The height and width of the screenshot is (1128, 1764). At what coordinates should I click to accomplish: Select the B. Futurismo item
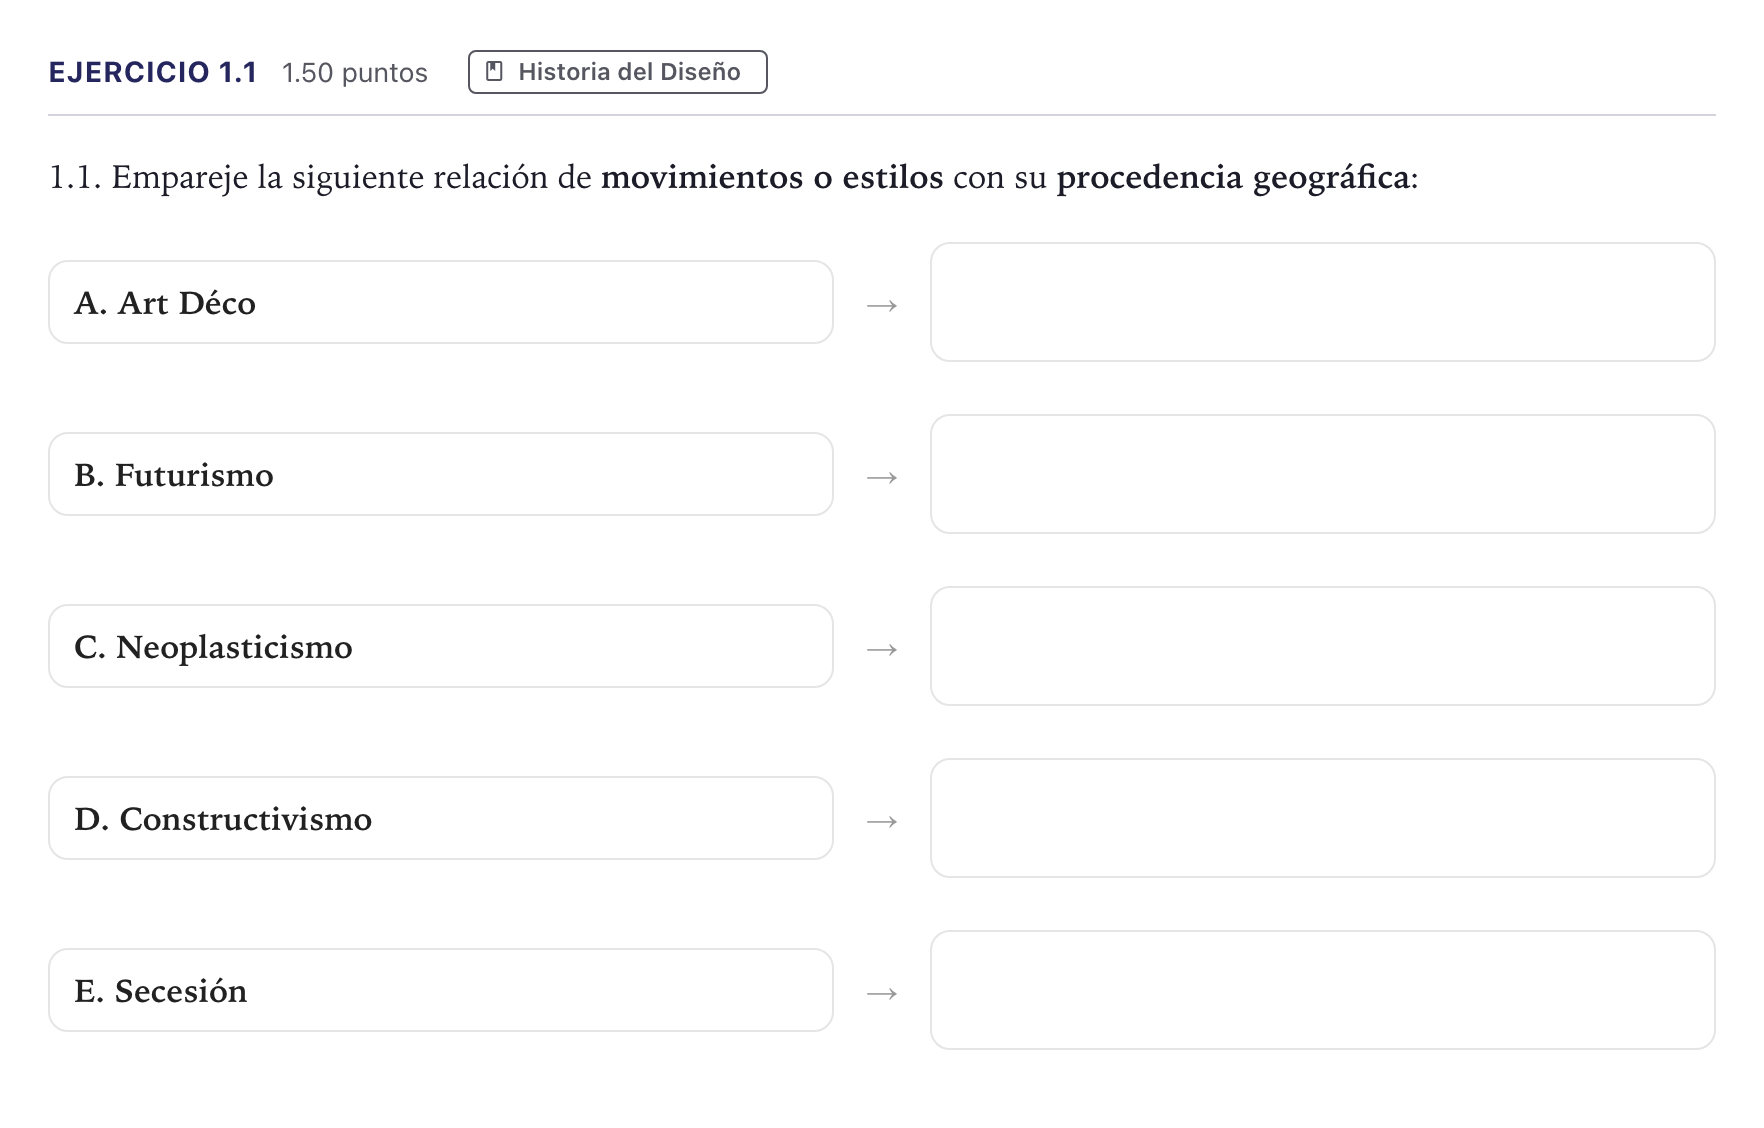441,474
